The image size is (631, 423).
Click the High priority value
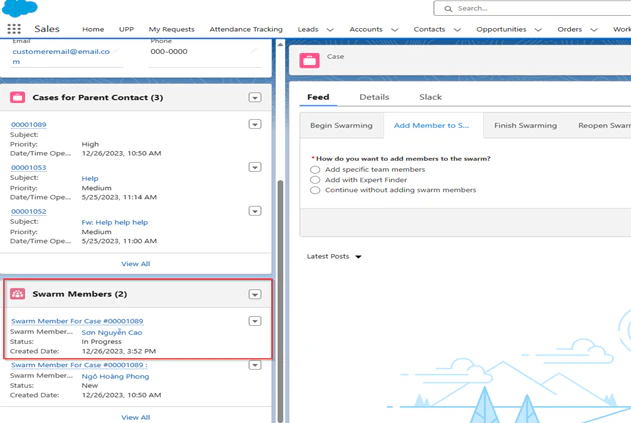tap(90, 144)
